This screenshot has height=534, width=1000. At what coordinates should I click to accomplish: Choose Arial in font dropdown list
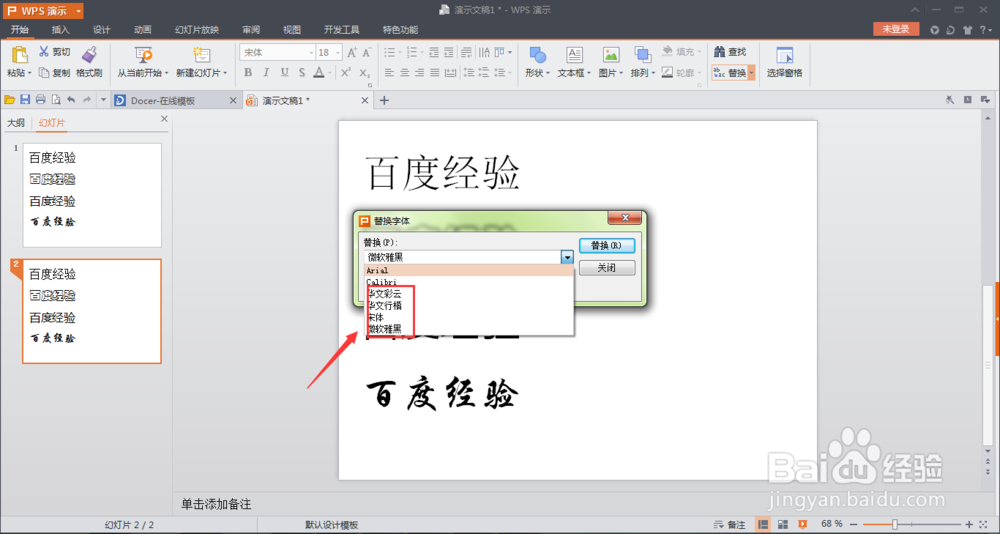[469, 271]
